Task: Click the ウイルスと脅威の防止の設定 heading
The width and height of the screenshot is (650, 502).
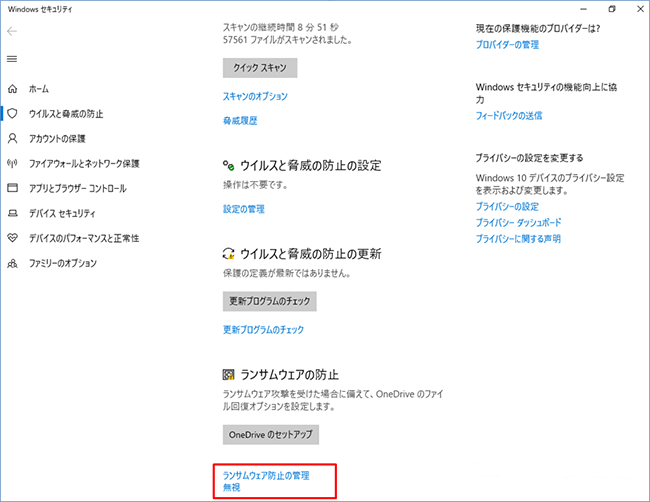Action: [310, 165]
